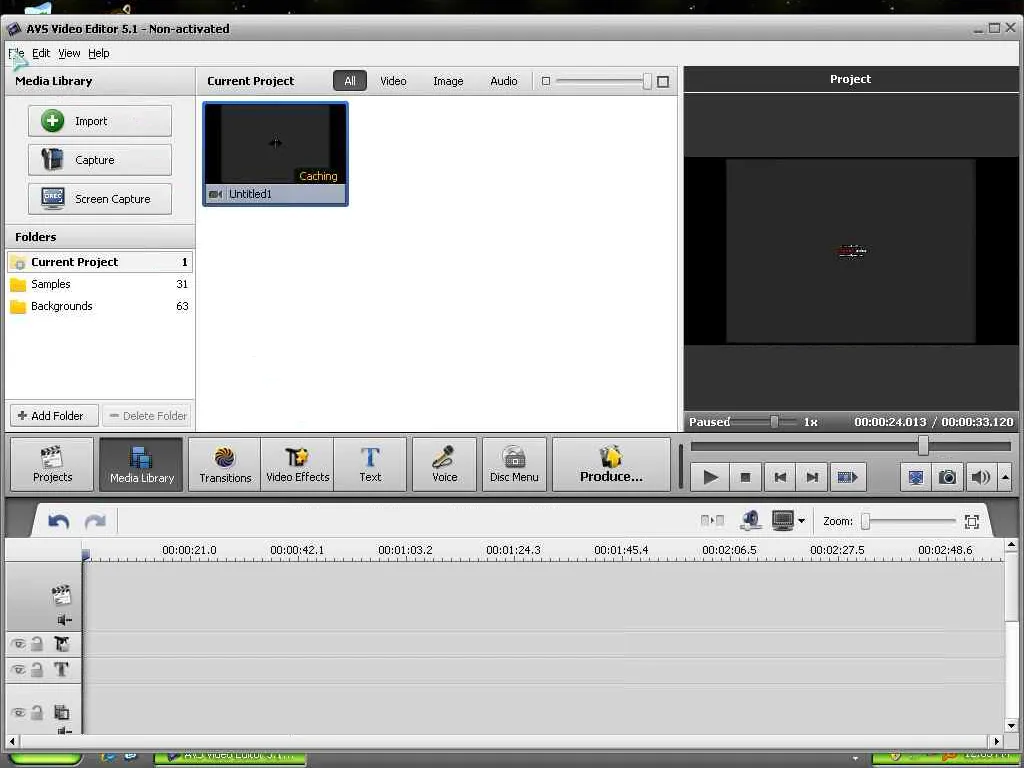The height and width of the screenshot is (768, 1024).
Task: Select the Current Project folder
Action: 100,262
